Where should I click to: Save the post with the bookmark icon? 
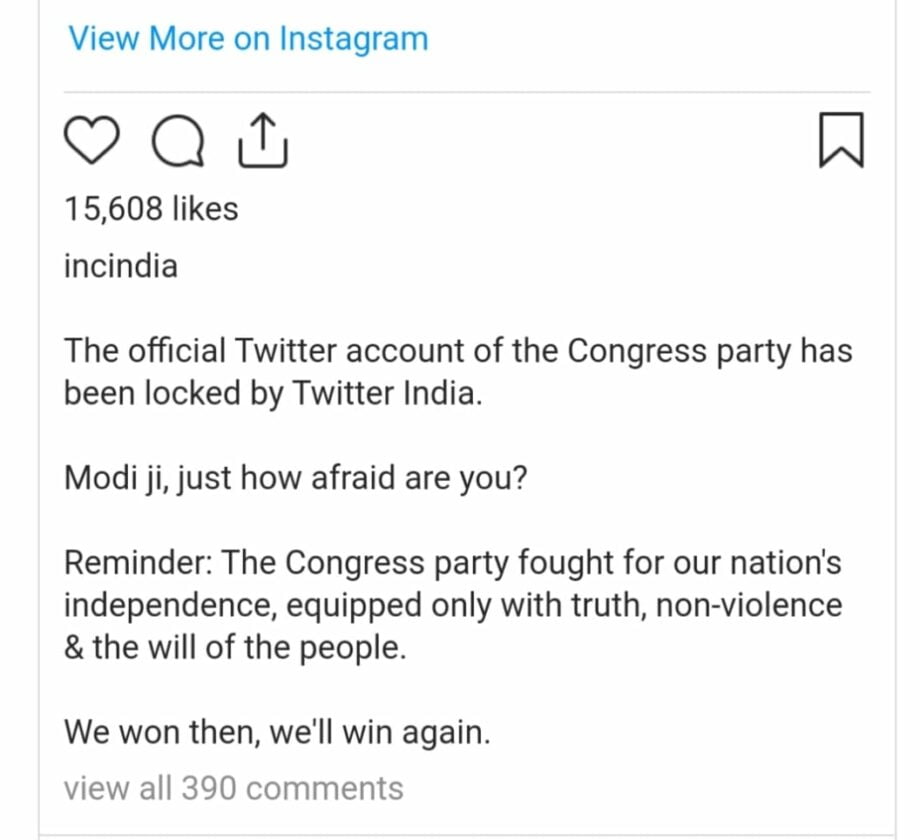pos(839,141)
